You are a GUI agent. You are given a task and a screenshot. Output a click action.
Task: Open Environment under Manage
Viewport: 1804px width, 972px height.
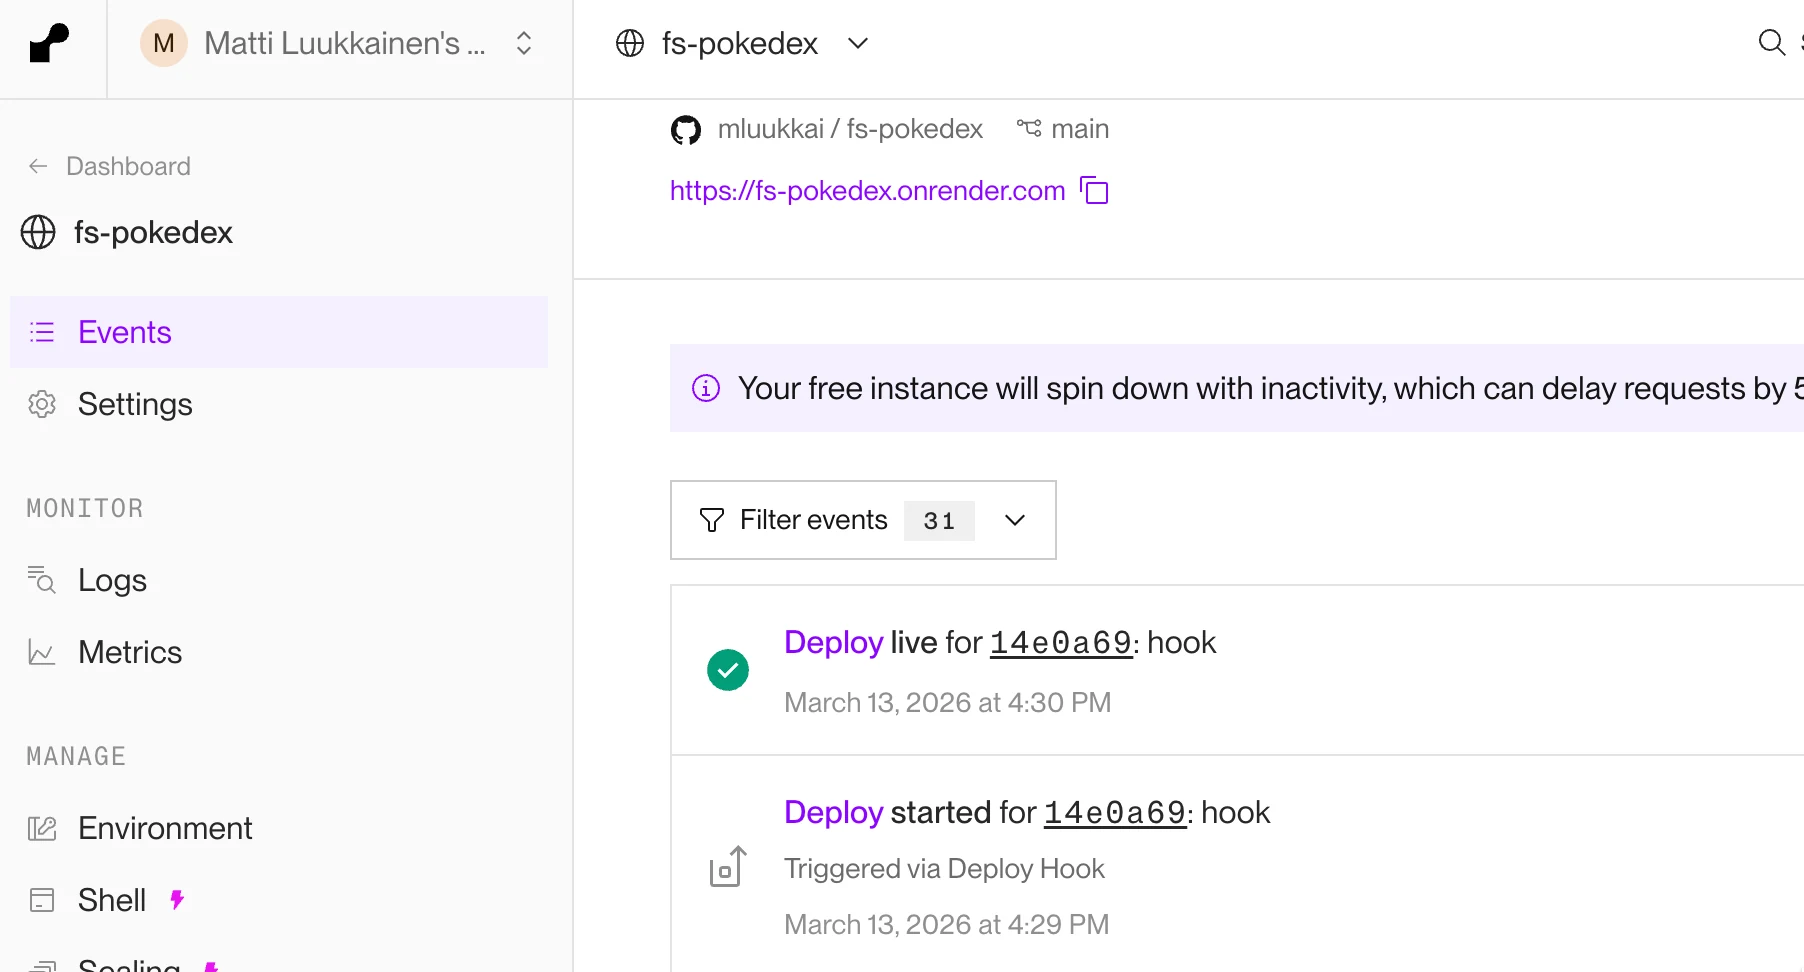[x=279, y=828]
